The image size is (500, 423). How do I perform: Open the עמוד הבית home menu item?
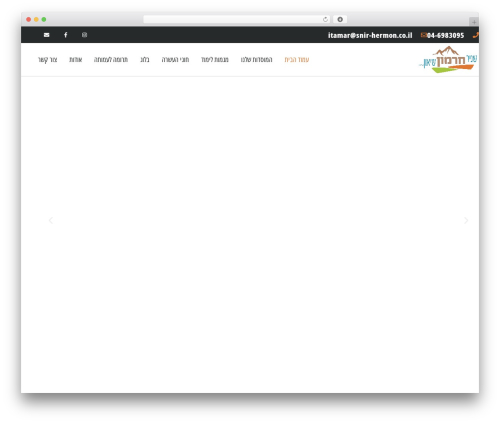click(297, 60)
